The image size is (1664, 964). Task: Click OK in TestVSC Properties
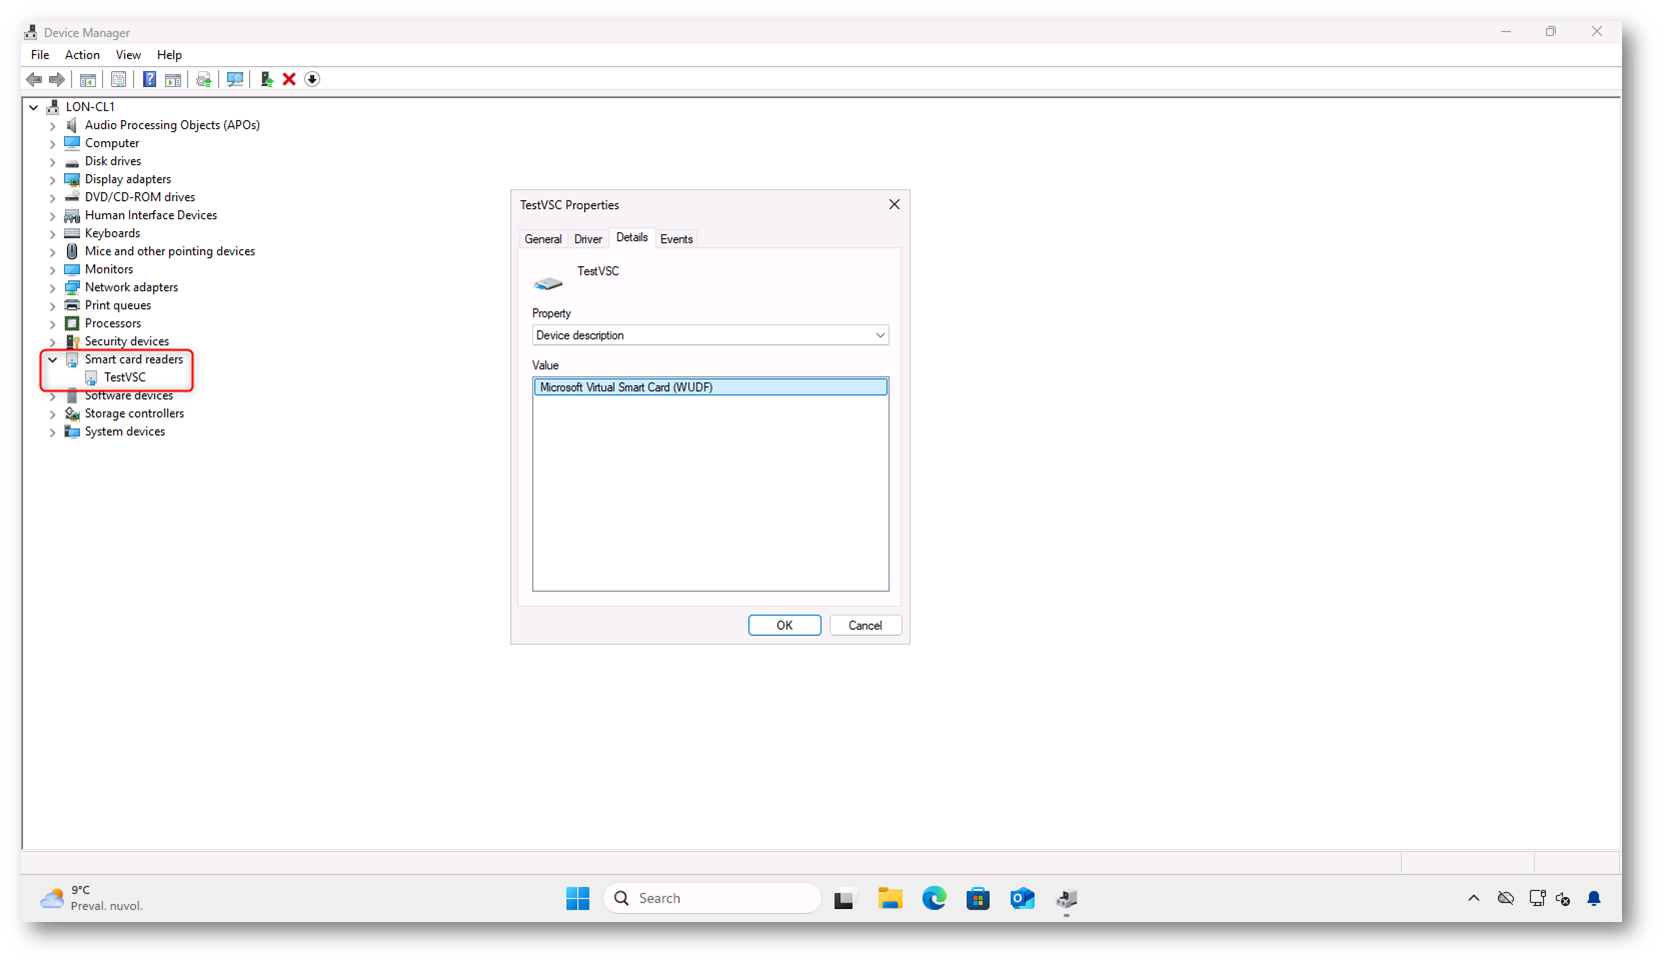tap(785, 625)
